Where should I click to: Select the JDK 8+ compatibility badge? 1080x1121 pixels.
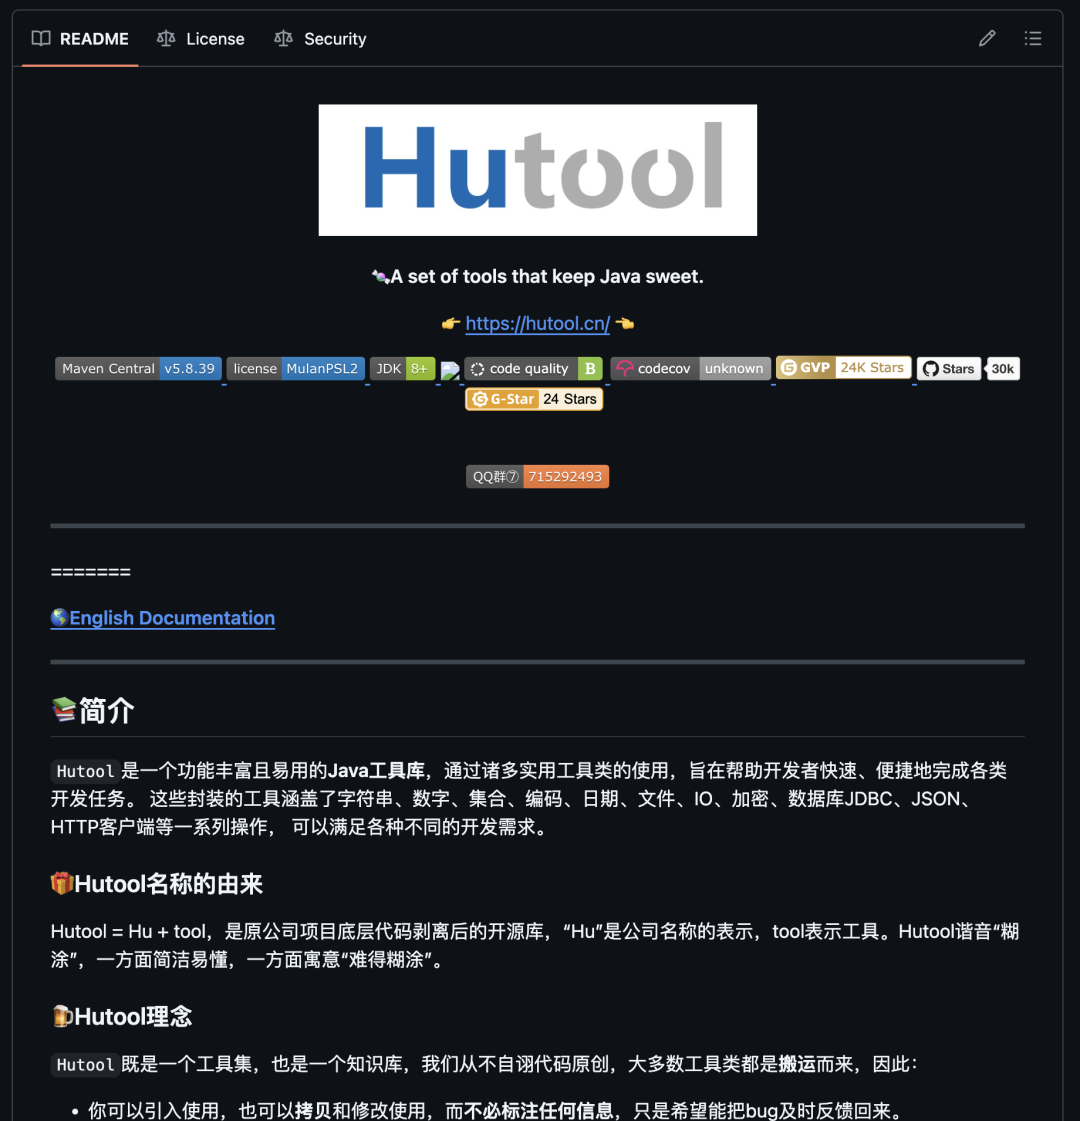pos(402,368)
